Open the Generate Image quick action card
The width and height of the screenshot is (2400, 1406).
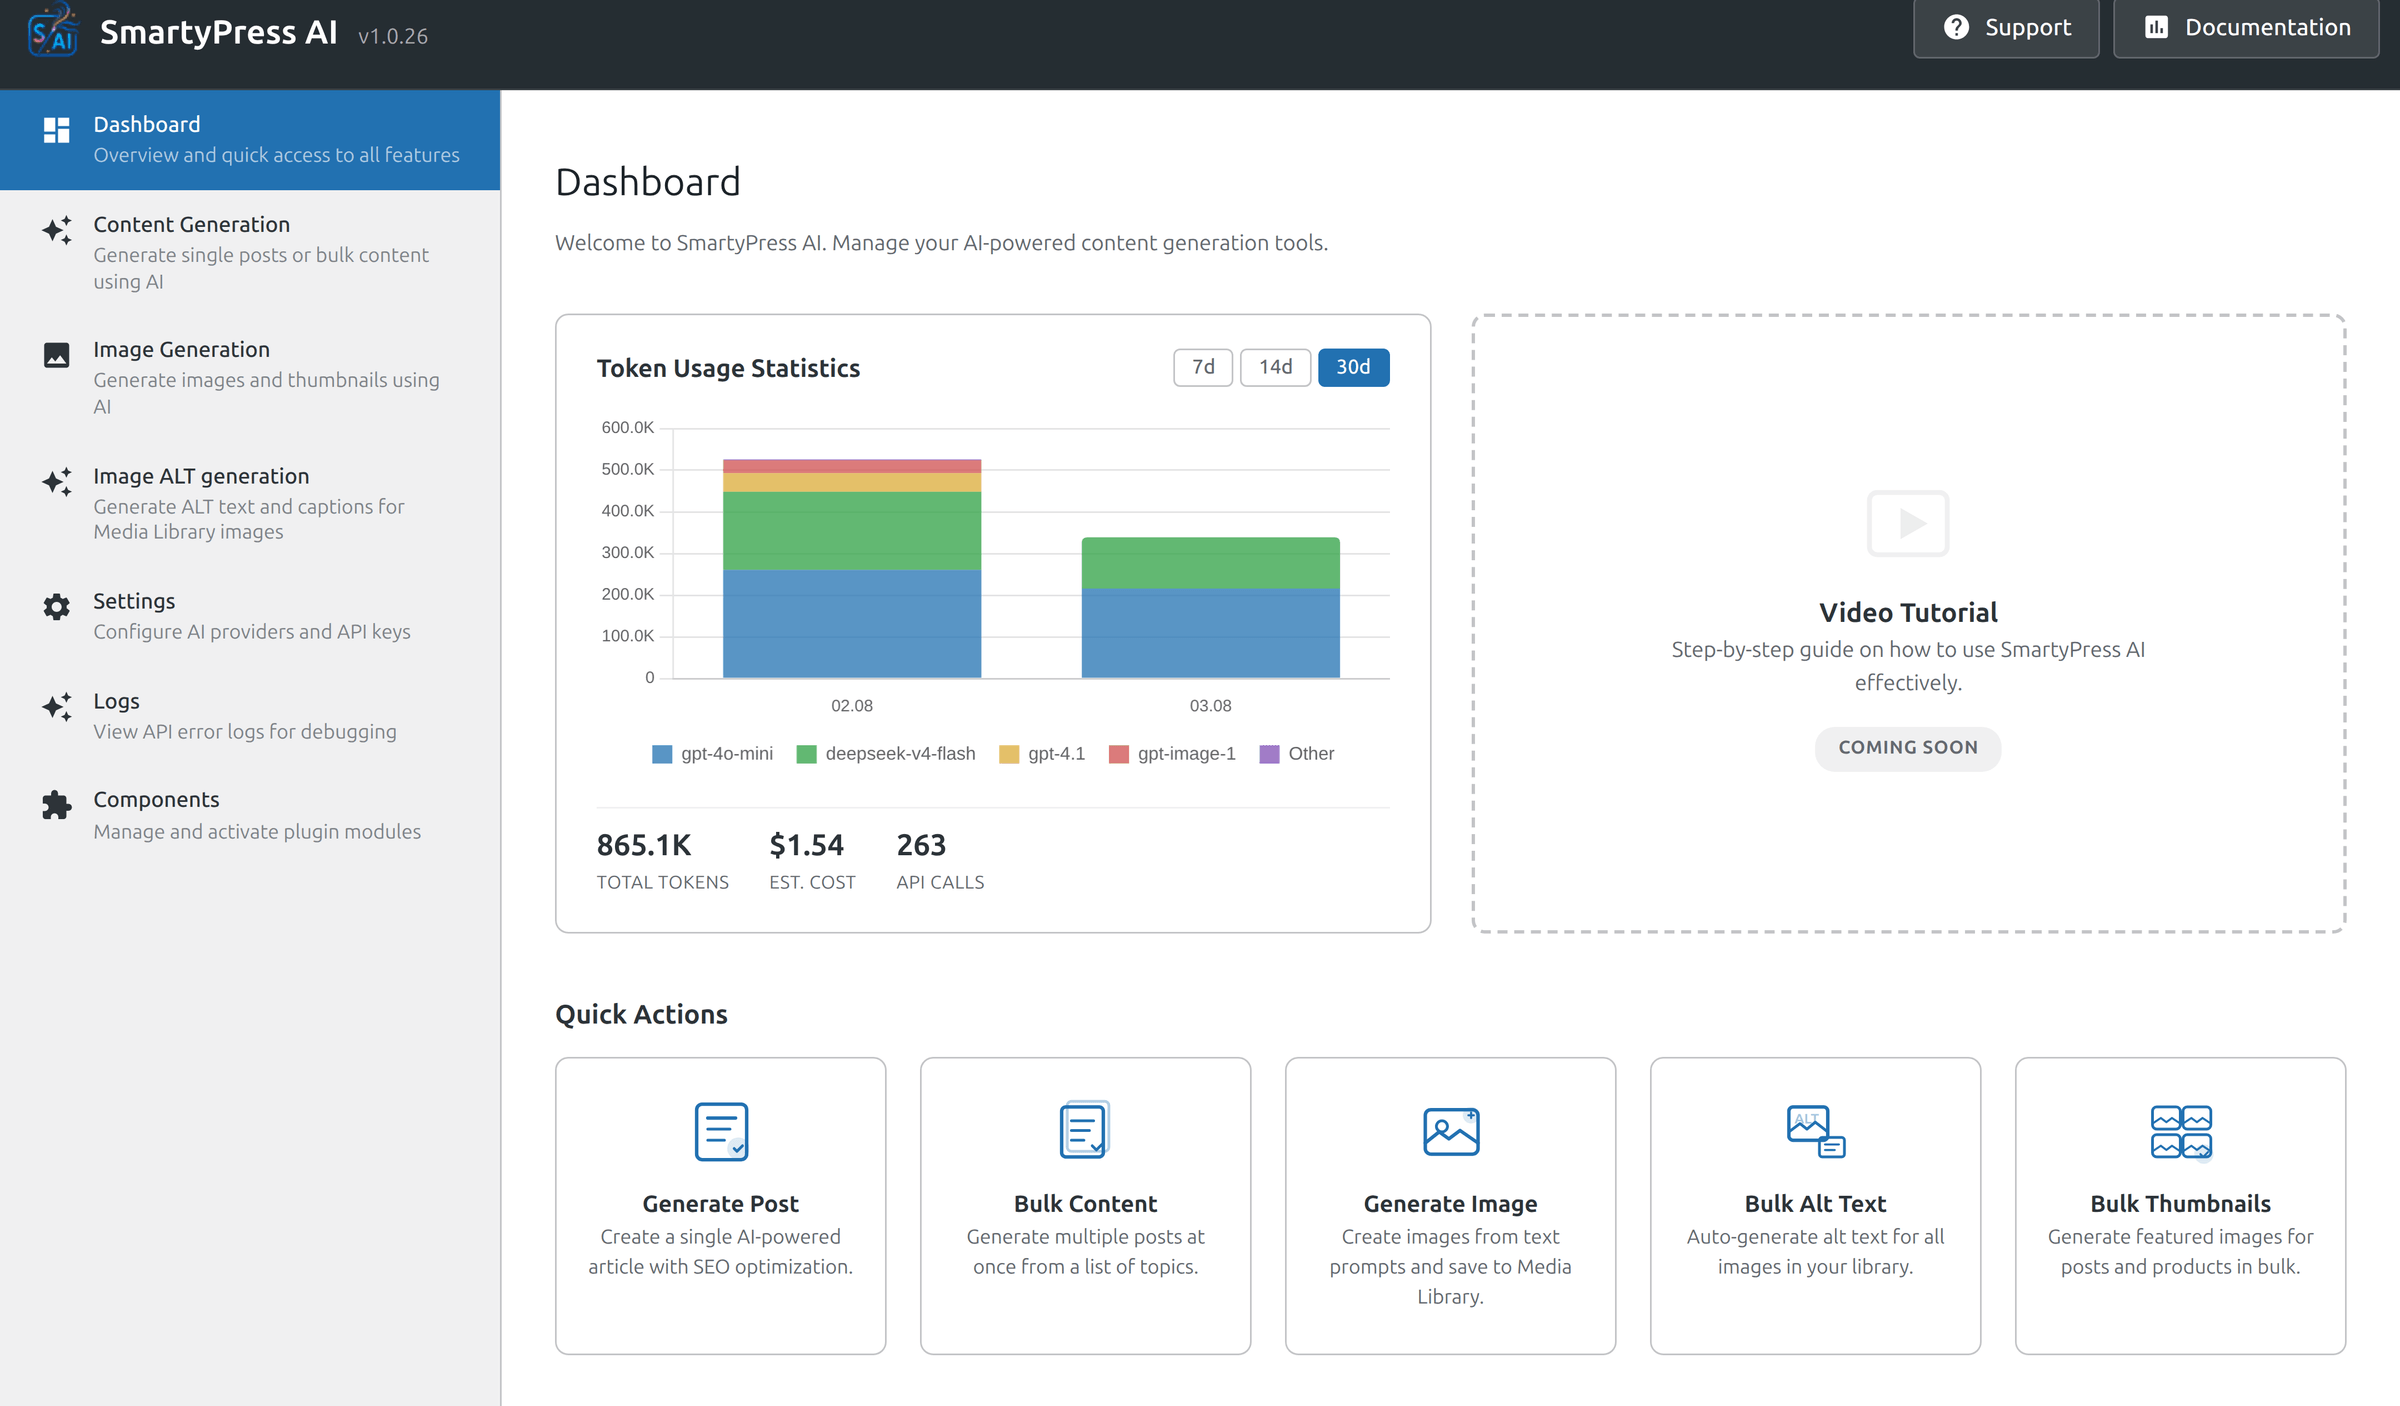coord(1451,1206)
